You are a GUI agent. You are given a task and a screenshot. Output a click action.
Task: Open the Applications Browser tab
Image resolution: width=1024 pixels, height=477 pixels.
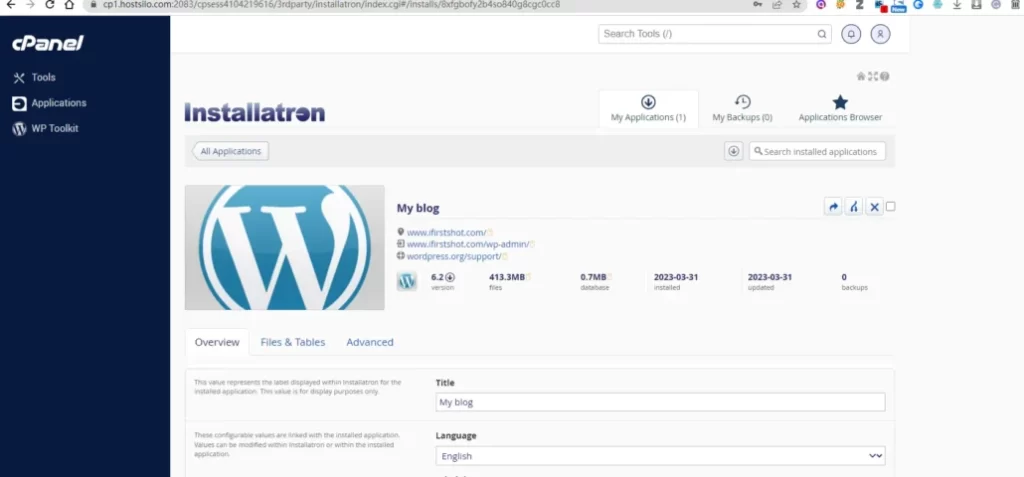[840, 108]
